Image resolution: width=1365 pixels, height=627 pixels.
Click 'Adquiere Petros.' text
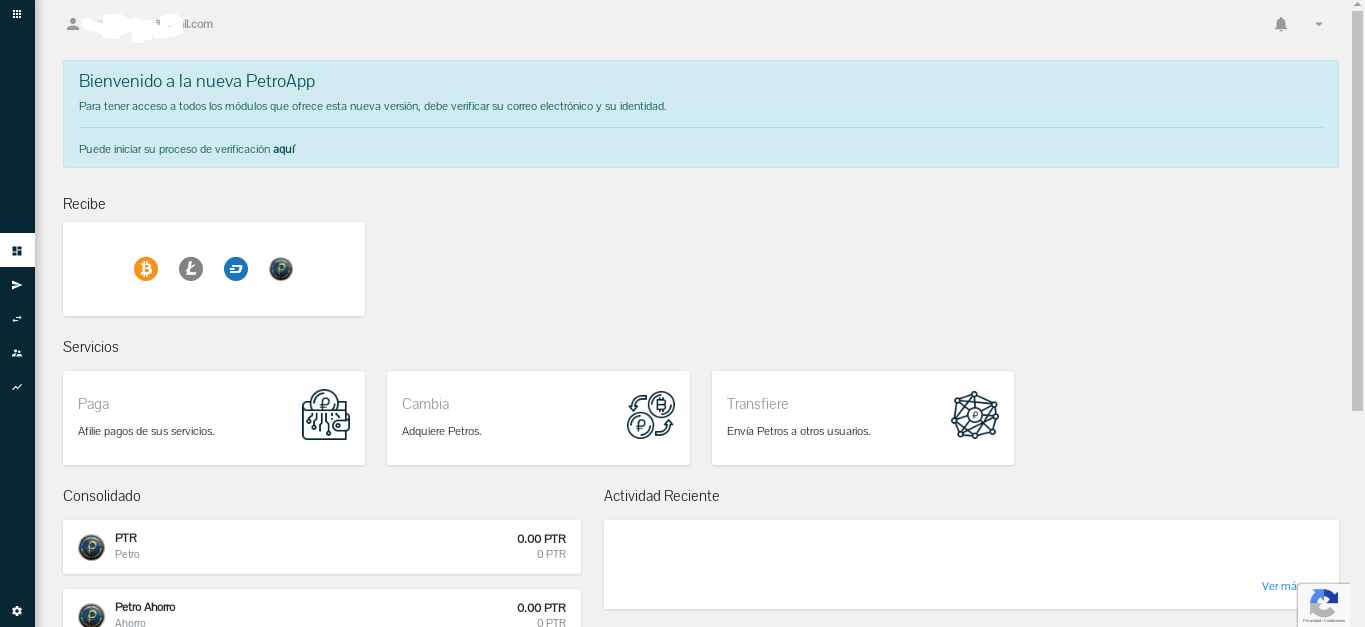(442, 431)
